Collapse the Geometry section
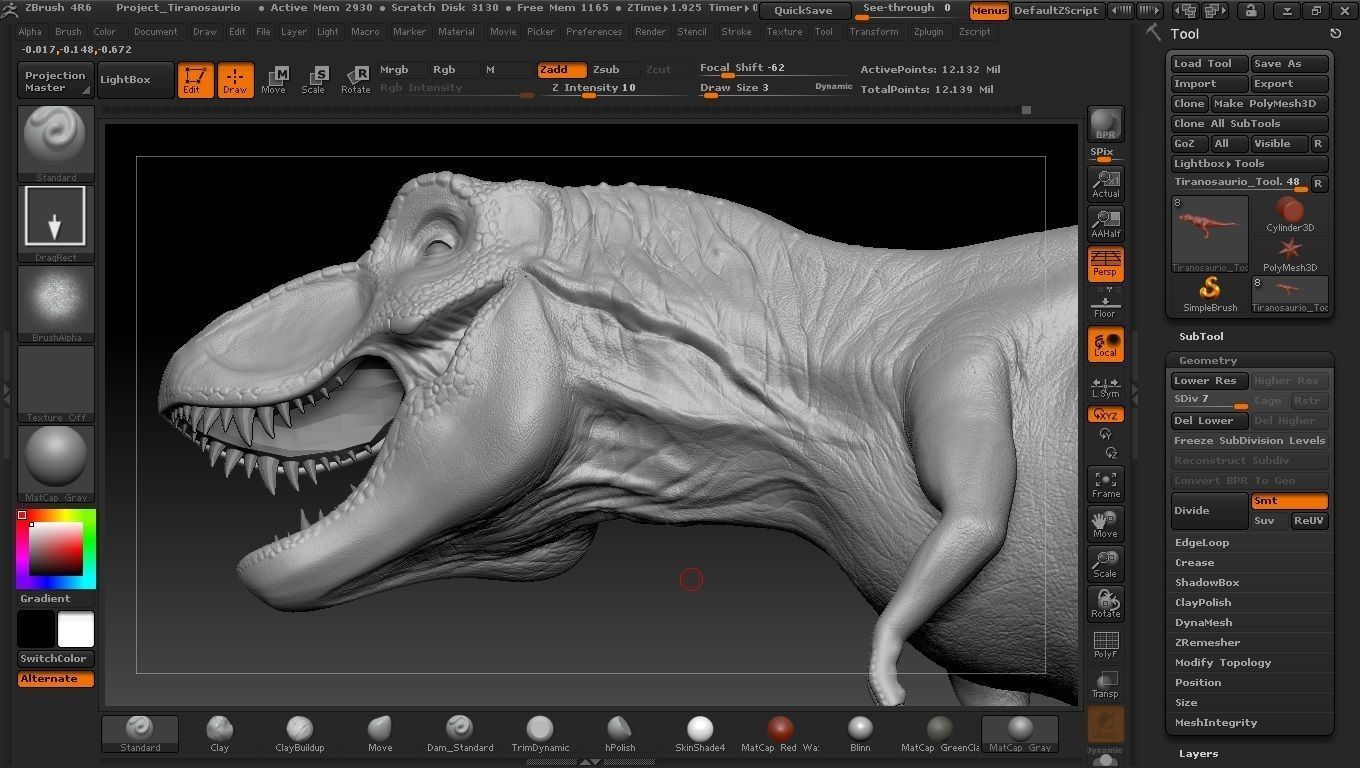1360x768 pixels. 1207,360
